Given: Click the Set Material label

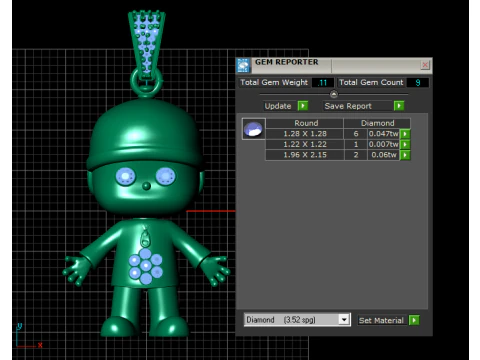Looking at the screenshot, I should (x=381, y=320).
